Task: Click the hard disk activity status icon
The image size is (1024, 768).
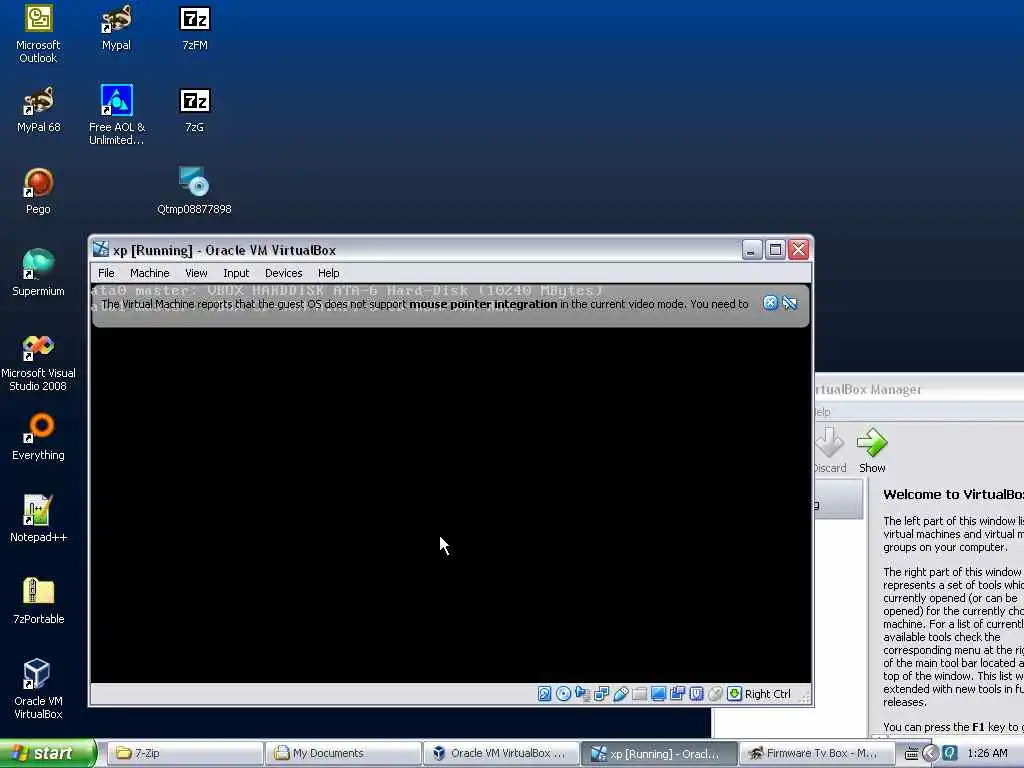Action: pos(544,694)
